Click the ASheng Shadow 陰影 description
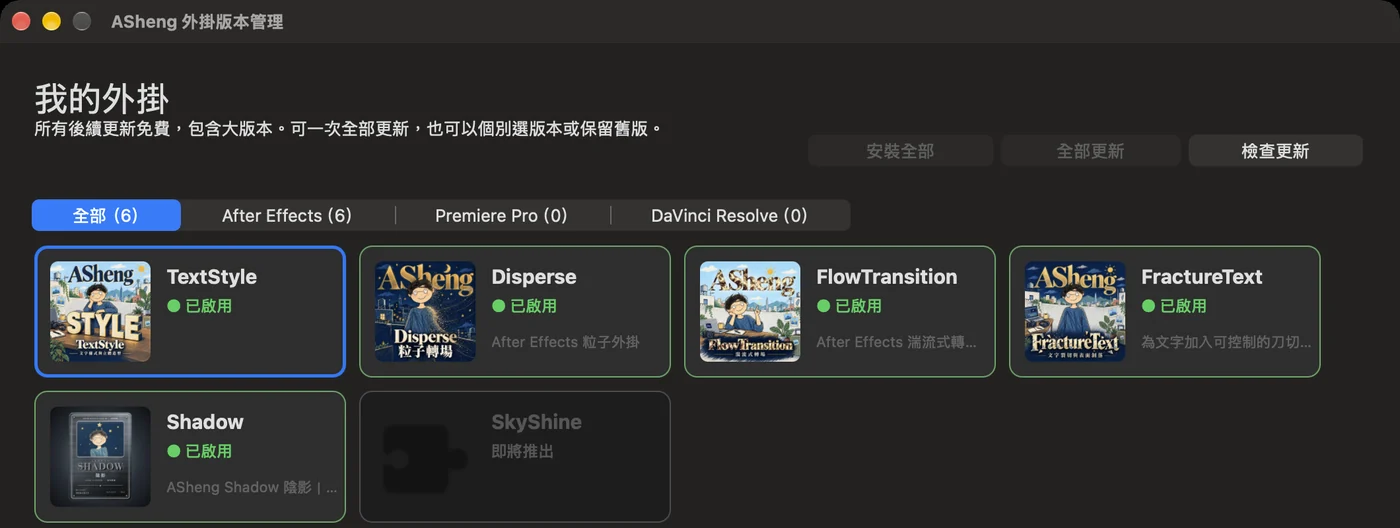The image size is (1400, 528). pyautogui.click(x=252, y=487)
